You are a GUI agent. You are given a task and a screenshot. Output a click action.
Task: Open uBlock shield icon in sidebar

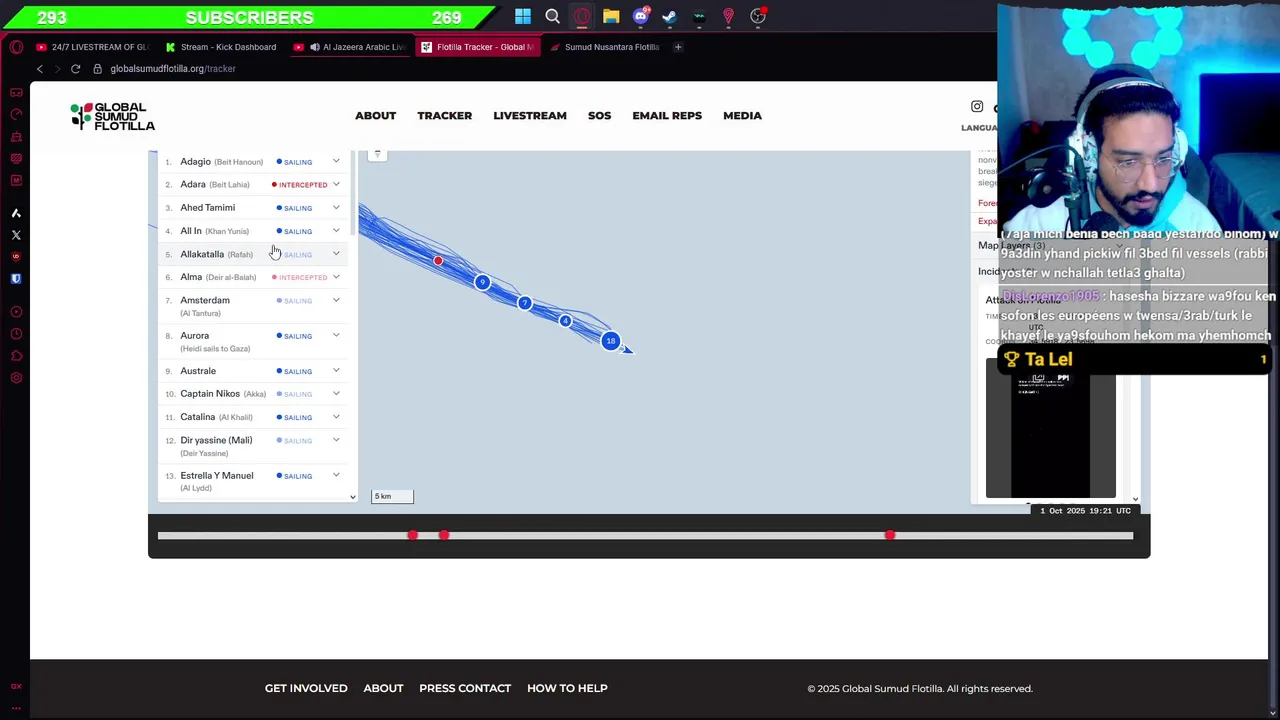coord(16,256)
